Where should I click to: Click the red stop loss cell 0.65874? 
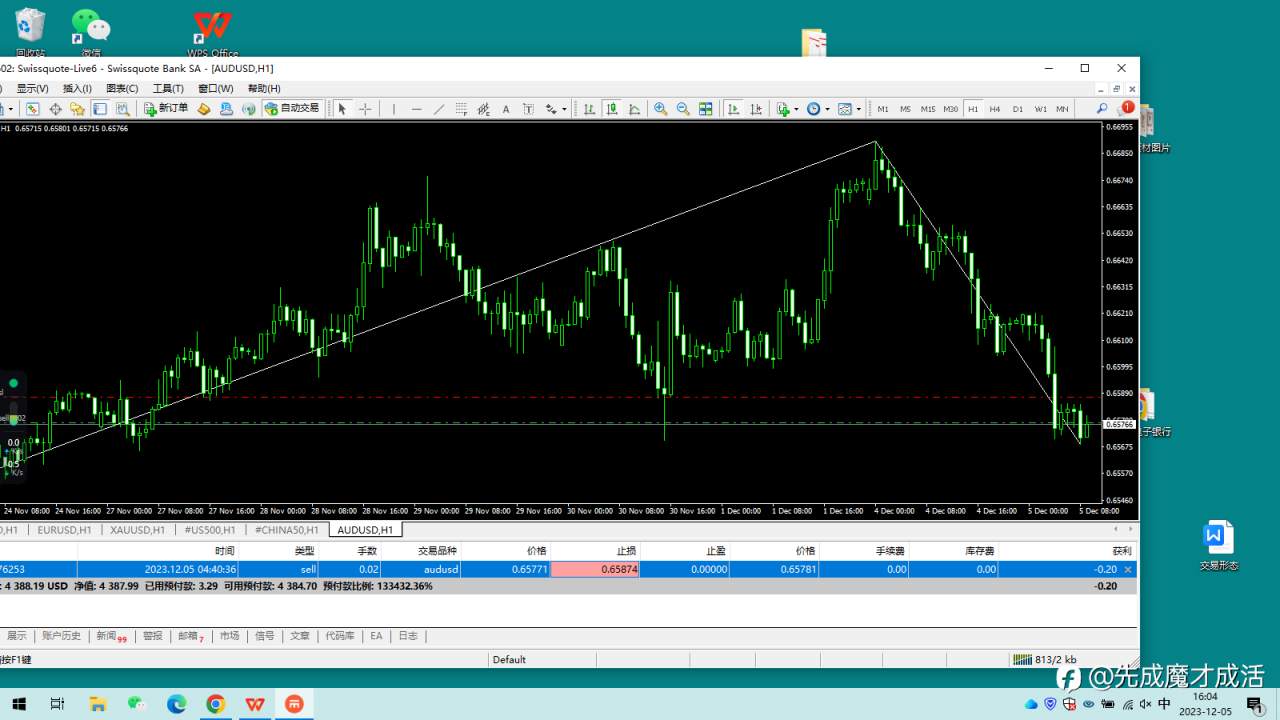[595, 569]
